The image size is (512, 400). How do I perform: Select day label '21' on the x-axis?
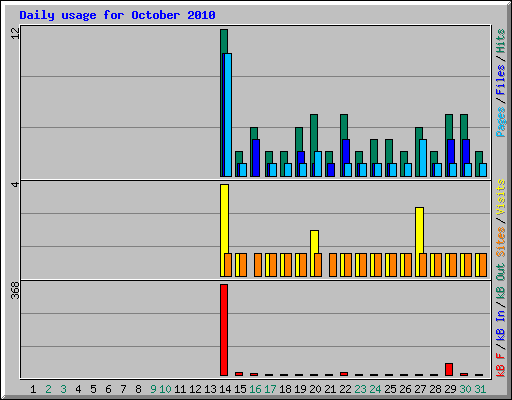(x=330, y=389)
